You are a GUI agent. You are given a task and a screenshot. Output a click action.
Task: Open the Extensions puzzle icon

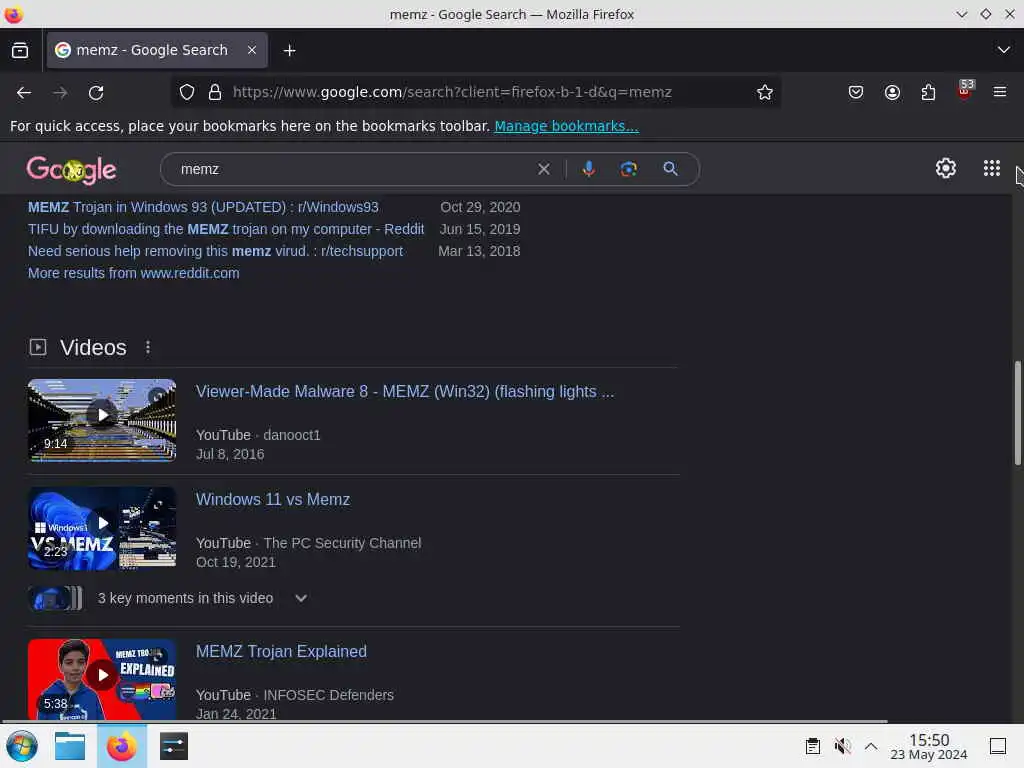tap(928, 93)
